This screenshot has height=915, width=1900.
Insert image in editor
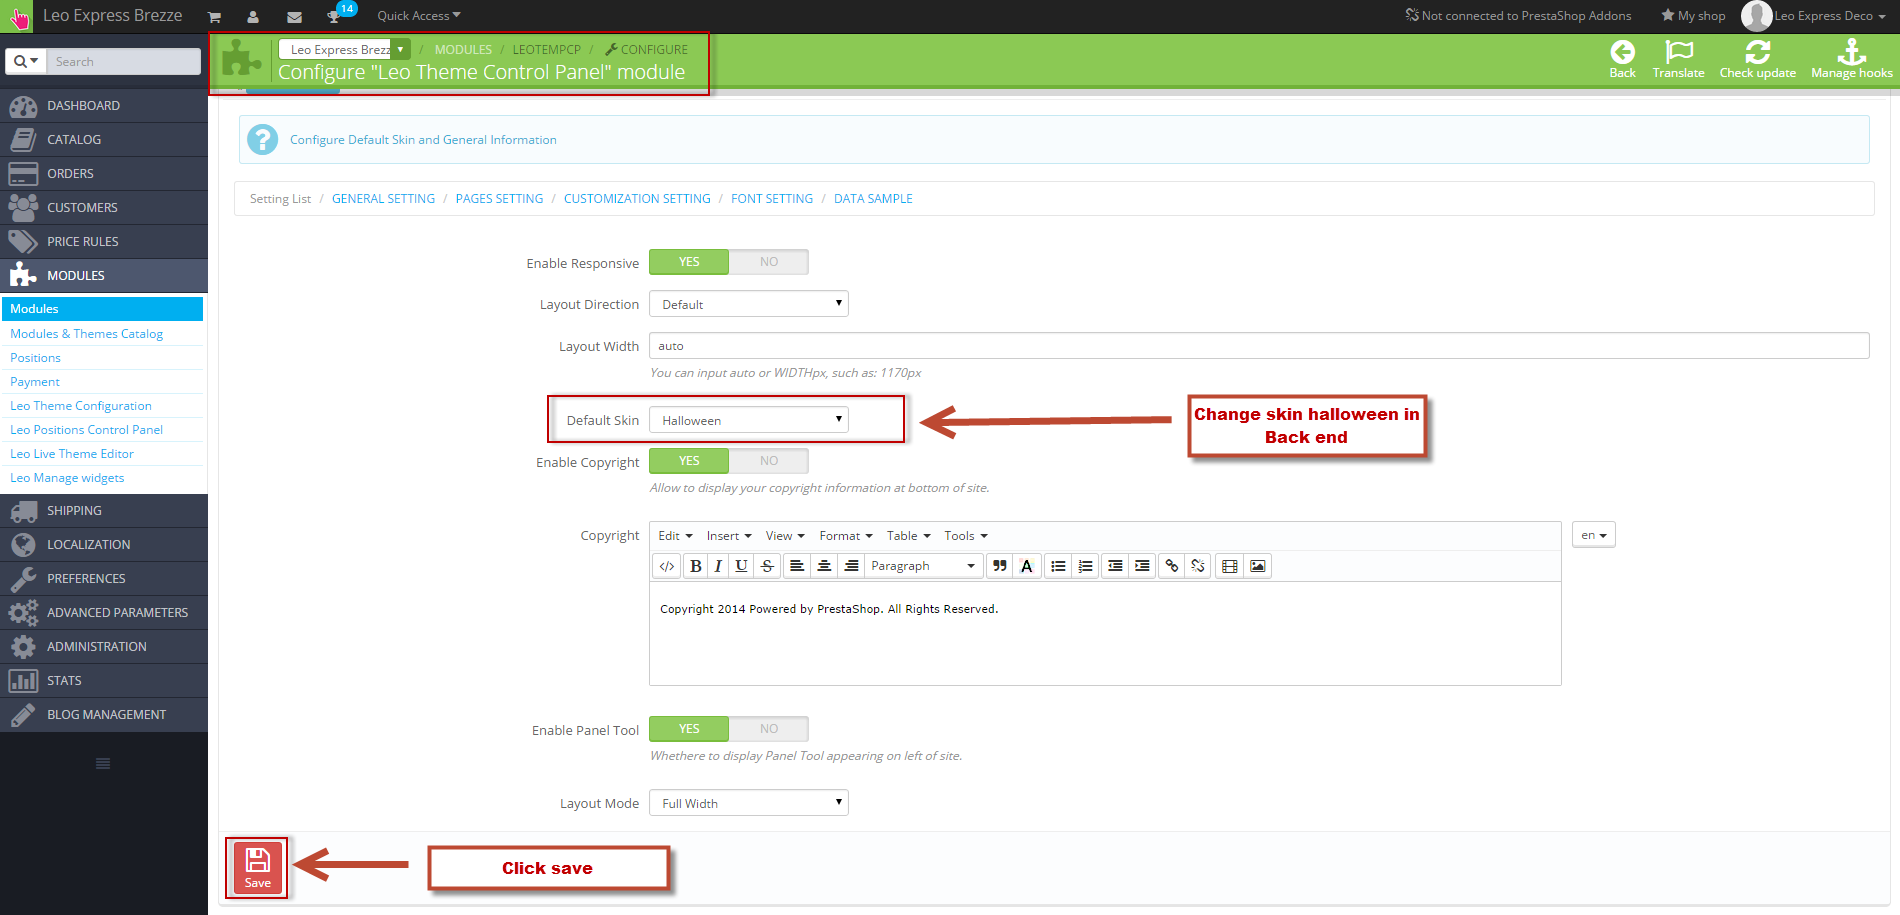(x=1258, y=566)
